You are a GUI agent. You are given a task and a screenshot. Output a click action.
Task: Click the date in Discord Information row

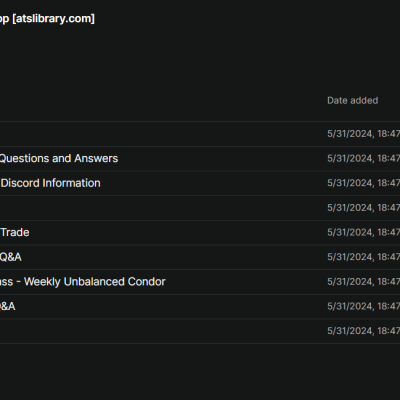pyautogui.click(x=363, y=183)
